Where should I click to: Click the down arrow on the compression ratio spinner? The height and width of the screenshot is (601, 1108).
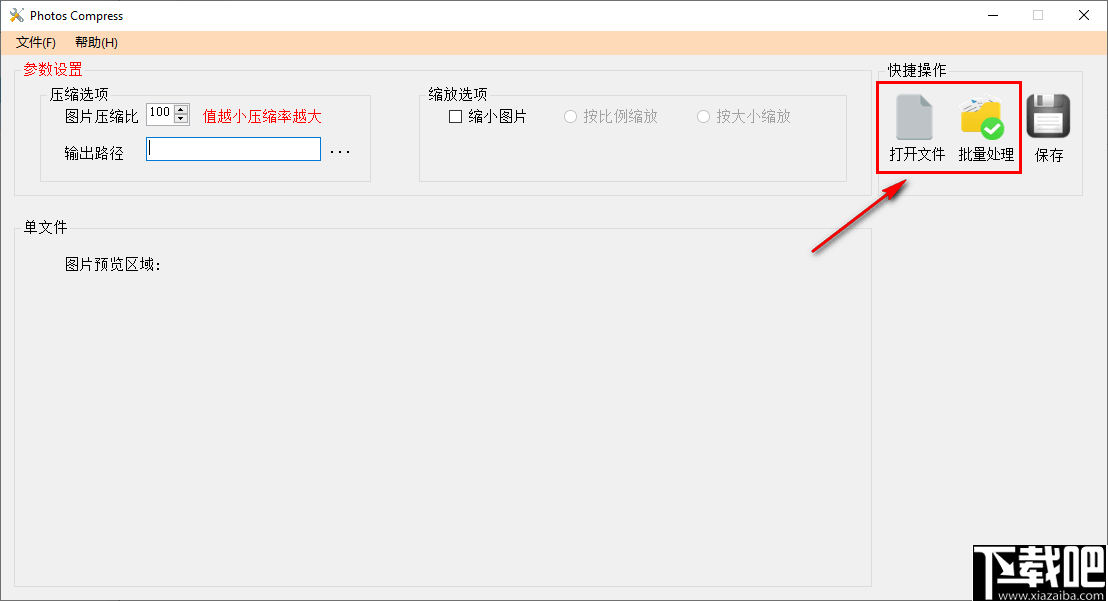[180, 120]
